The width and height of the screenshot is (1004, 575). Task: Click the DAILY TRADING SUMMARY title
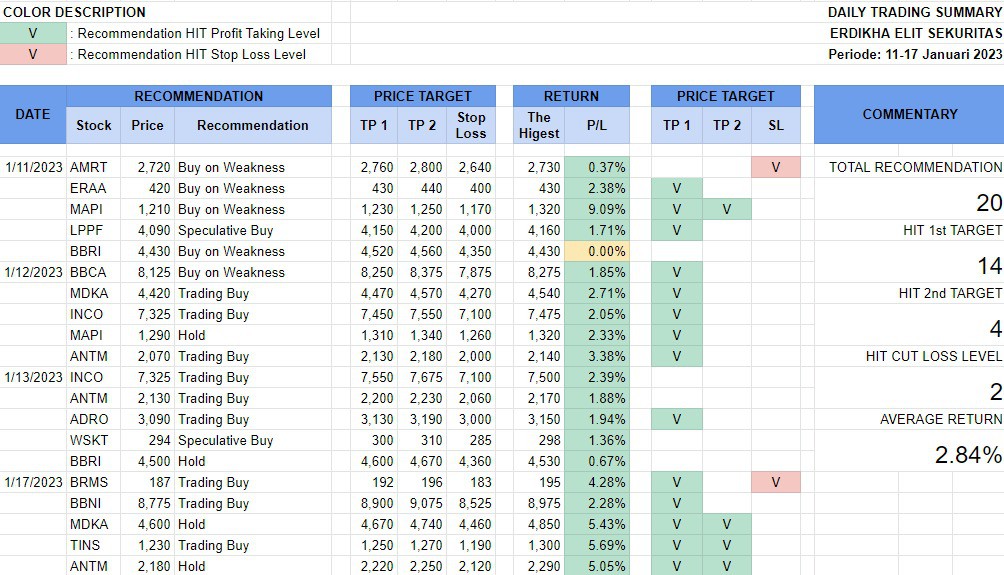[914, 12]
